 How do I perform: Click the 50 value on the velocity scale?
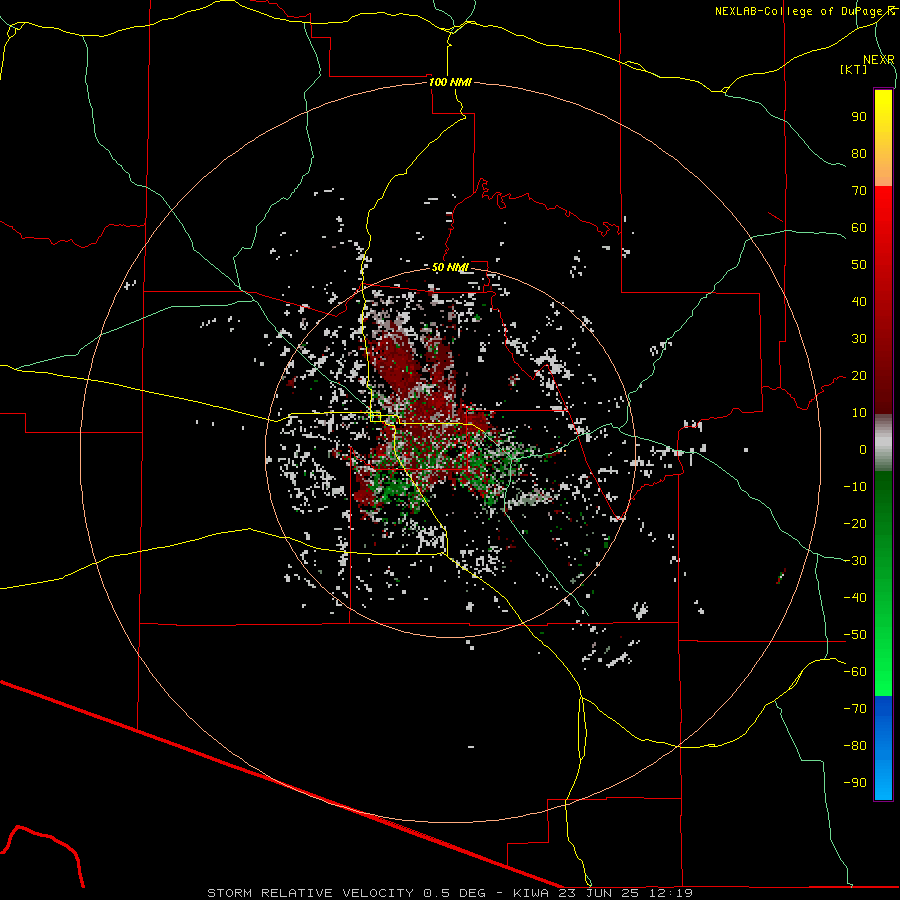(x=859, y=265)
